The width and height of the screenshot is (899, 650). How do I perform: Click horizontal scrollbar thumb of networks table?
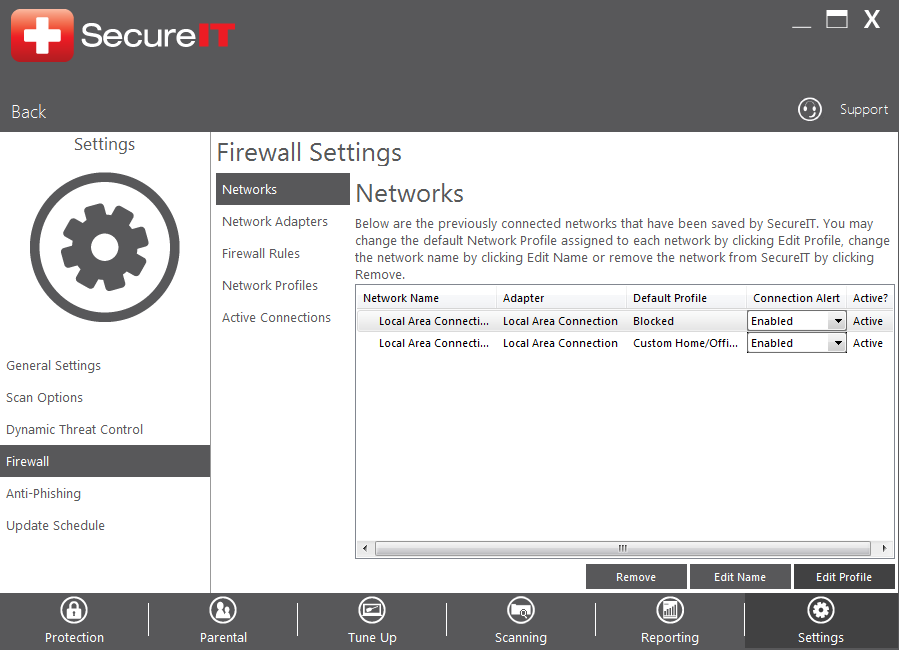623,549
